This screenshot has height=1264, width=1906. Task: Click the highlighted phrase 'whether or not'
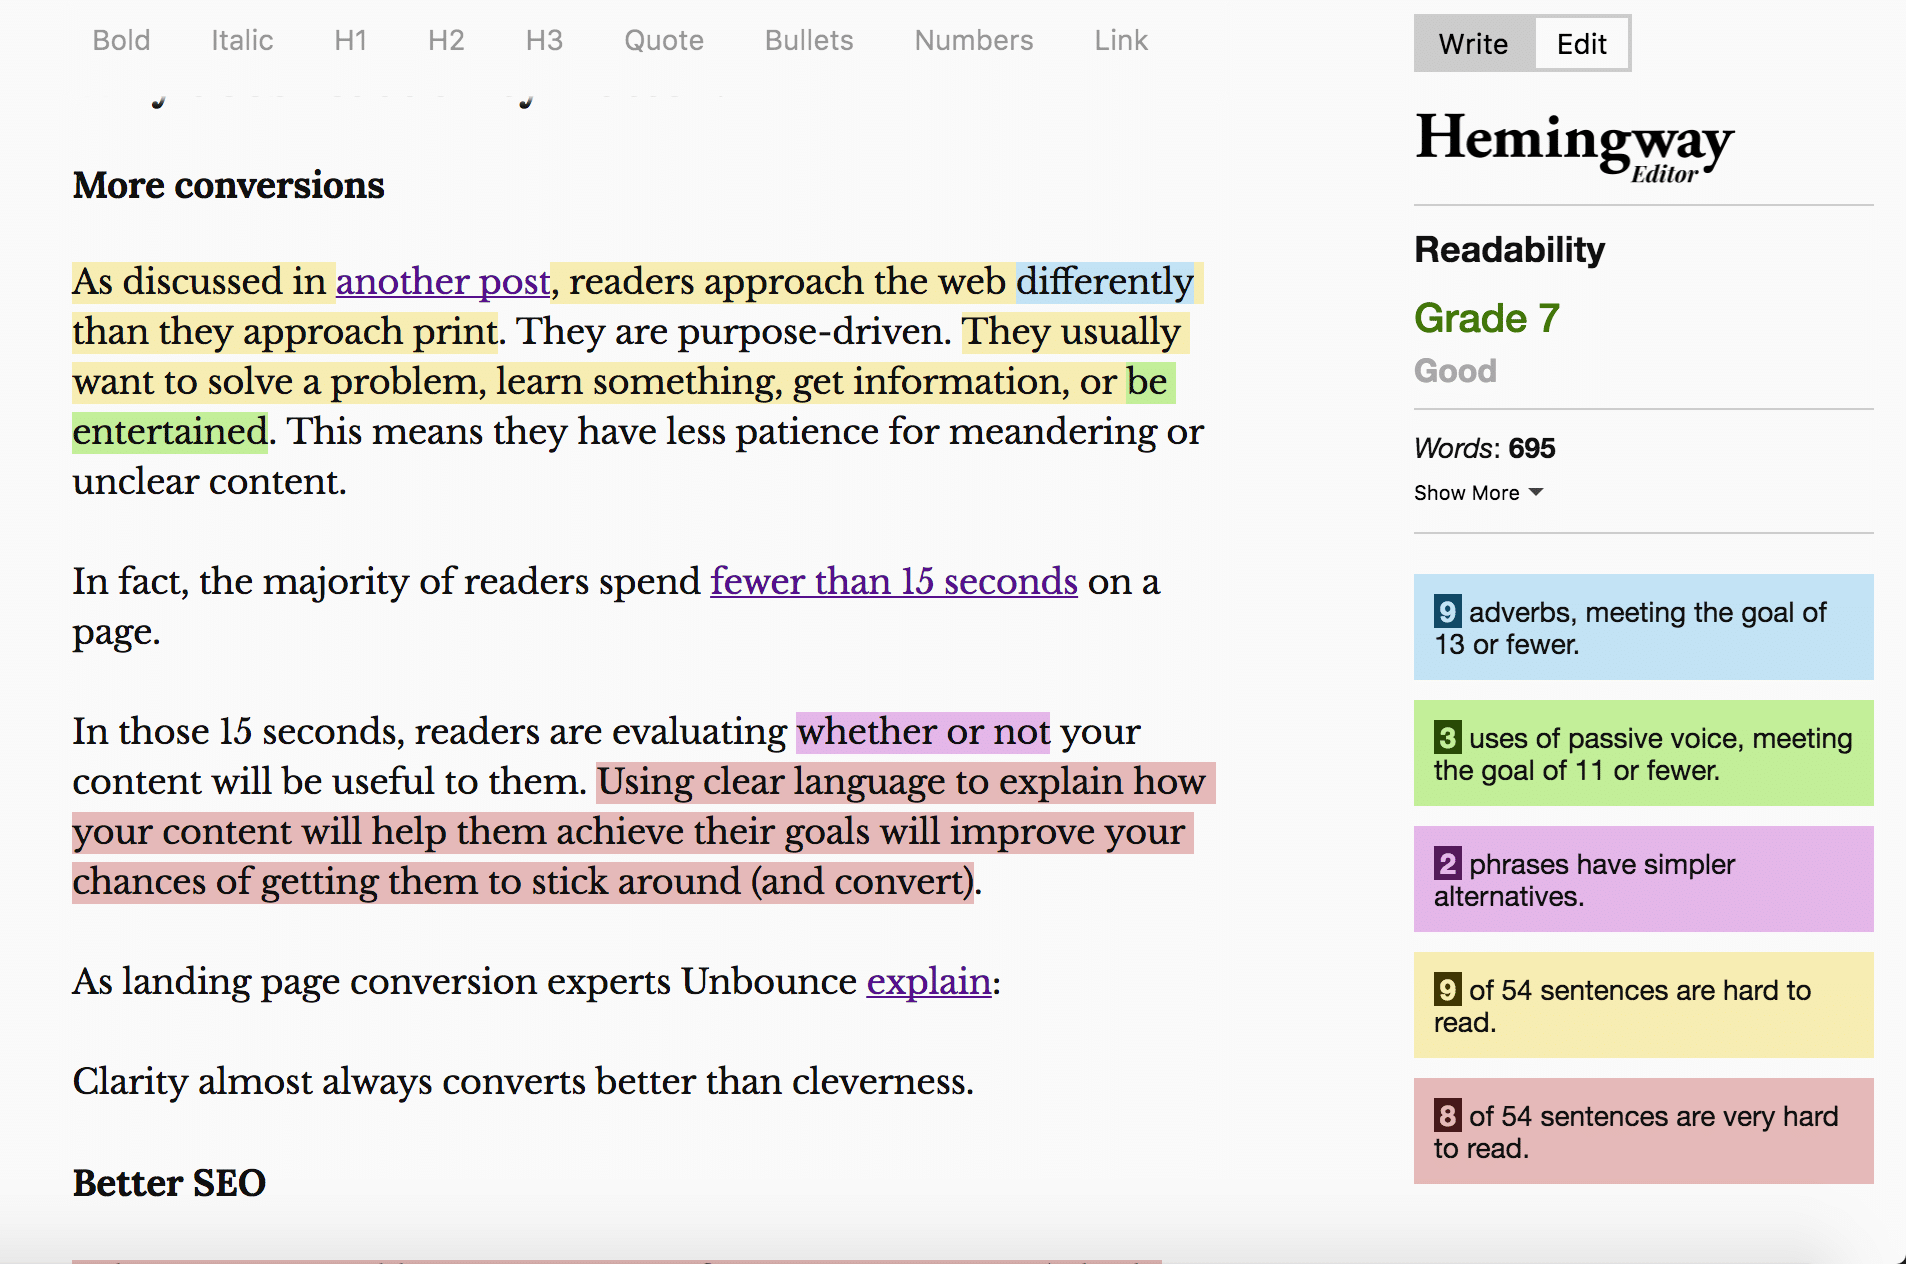coord(923,732)
